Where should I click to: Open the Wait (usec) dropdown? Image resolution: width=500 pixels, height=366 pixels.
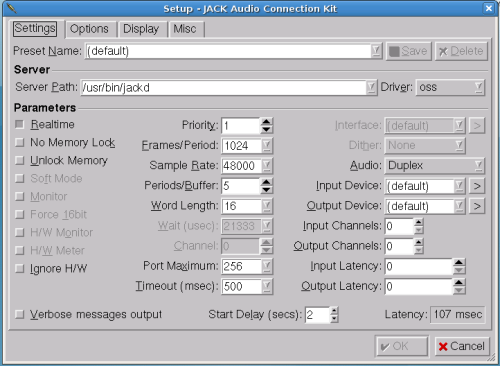267,226
